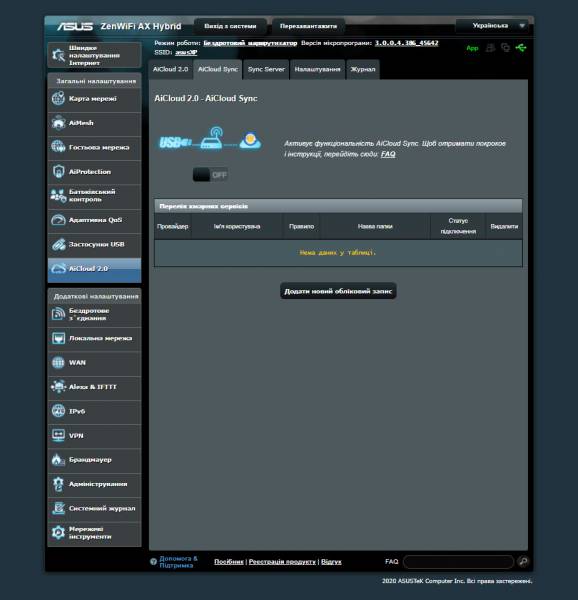The image size is (578, 600).
Task: Click the Правило column header
Action: 301,227
